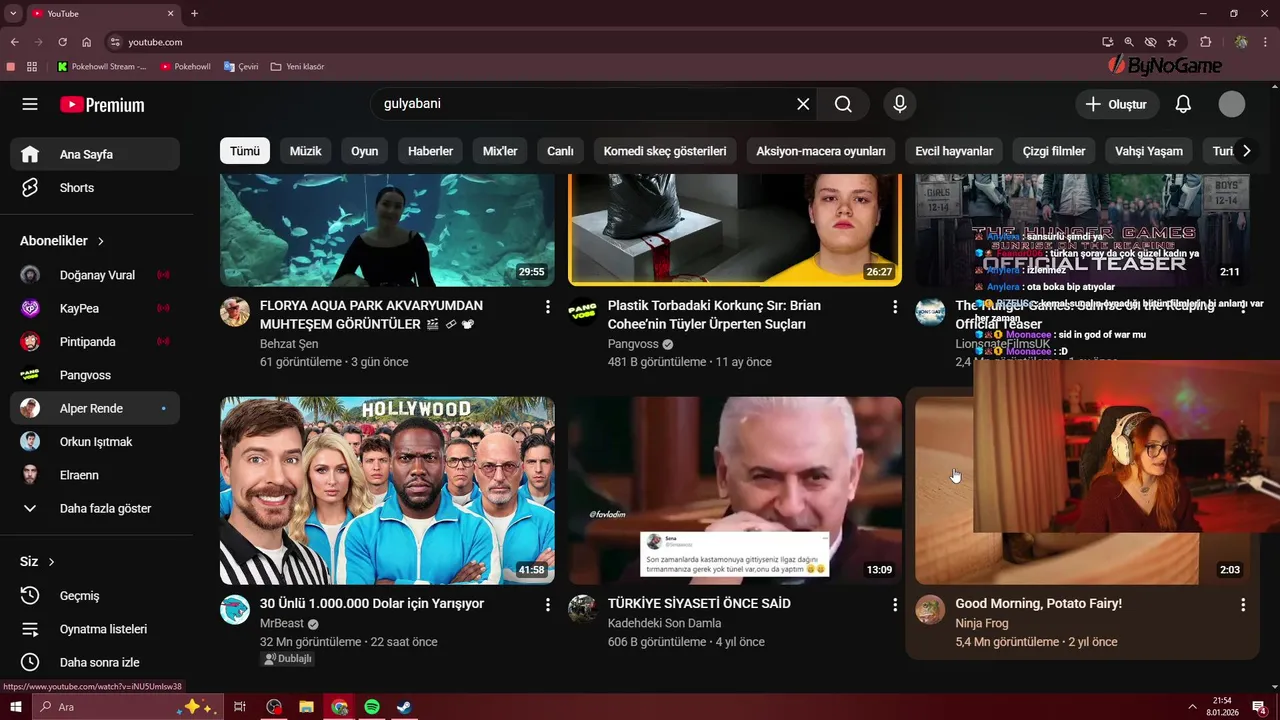Select the Canlı filter chip
Screen dimensions: 1280x720
coord(560,151)
